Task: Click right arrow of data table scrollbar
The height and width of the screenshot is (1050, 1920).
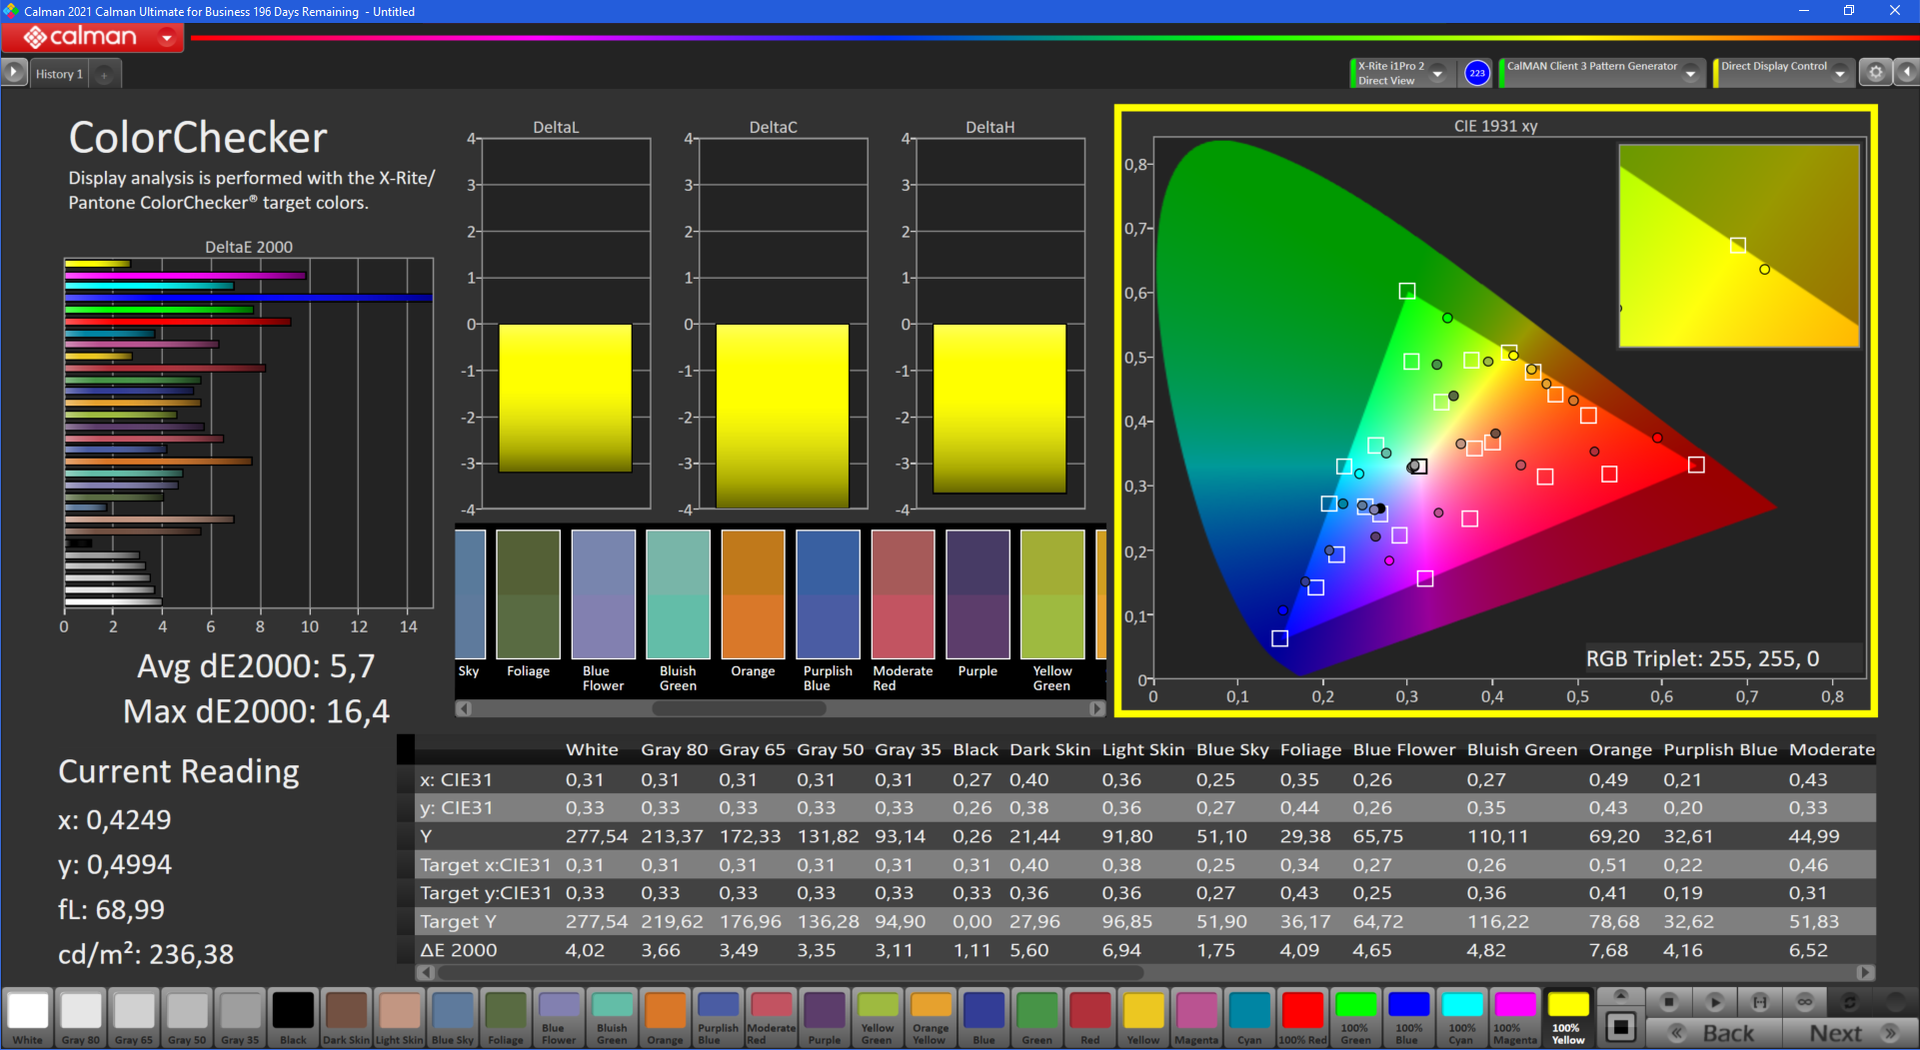Action: 1864,972
